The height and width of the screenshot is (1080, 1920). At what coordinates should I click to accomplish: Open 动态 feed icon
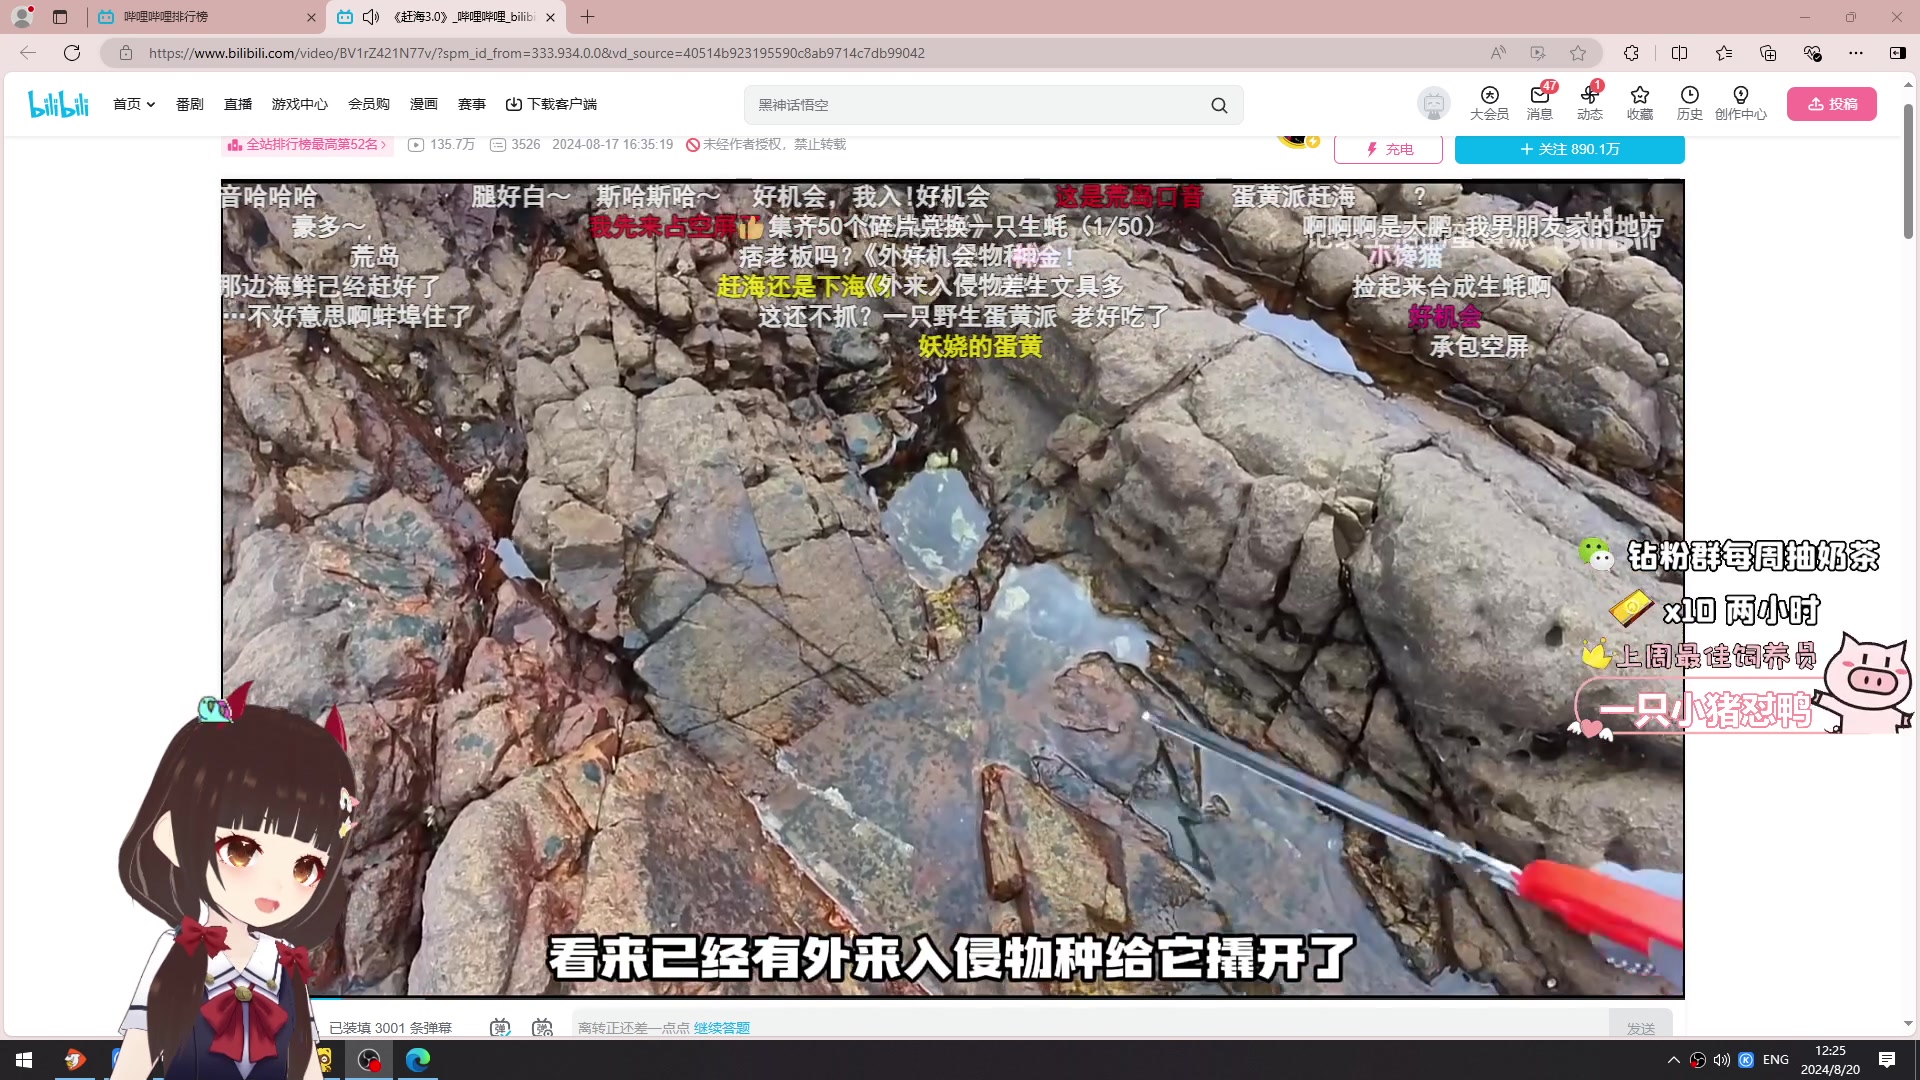coord(1590,103)
